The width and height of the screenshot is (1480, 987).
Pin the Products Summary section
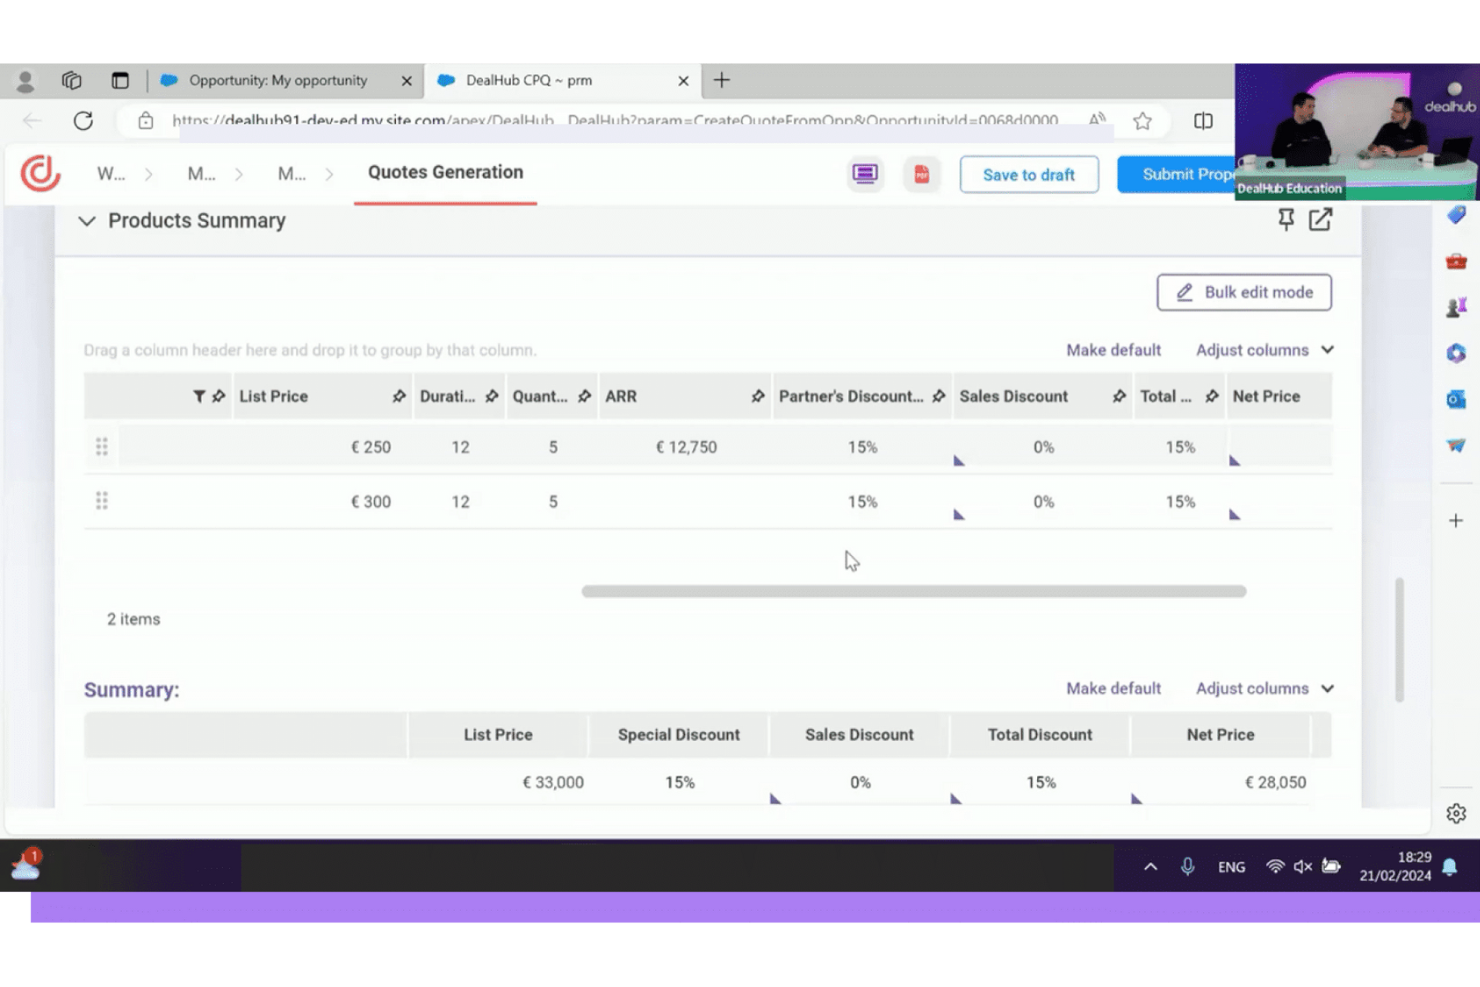tap(1286, 219)
